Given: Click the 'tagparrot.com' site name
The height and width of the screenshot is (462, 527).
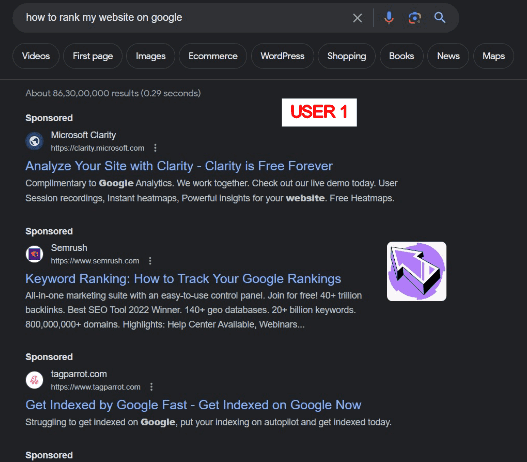Looking at the screenshot, I should [79, 374].
